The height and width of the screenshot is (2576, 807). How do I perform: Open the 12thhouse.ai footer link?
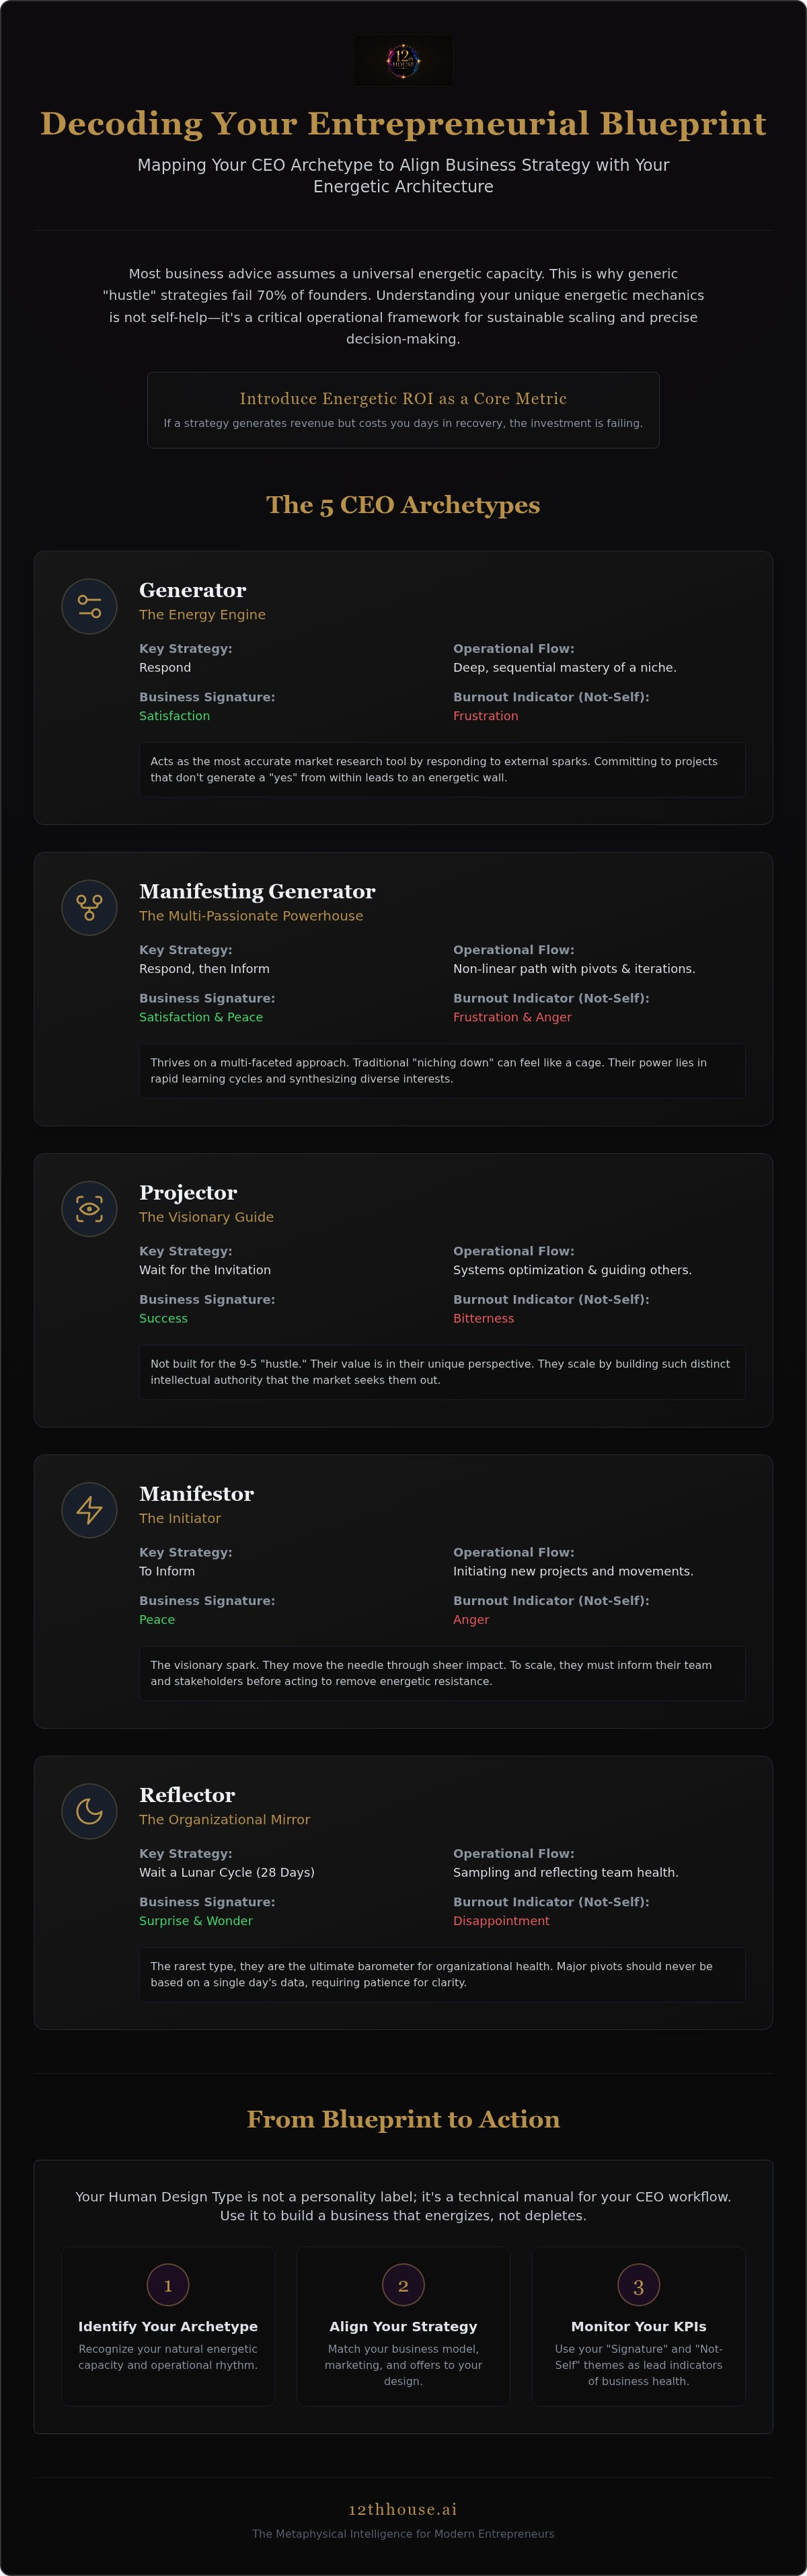pos(403,2508)
